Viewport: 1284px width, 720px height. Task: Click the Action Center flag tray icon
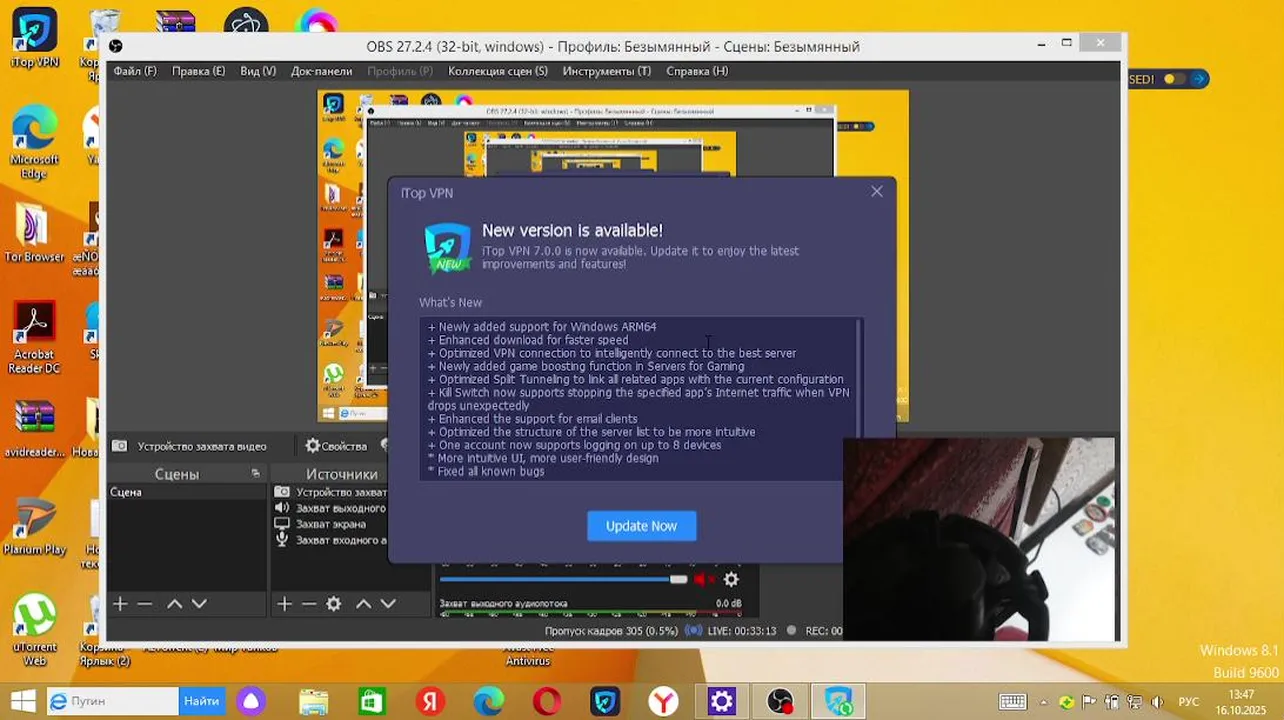1089,702
